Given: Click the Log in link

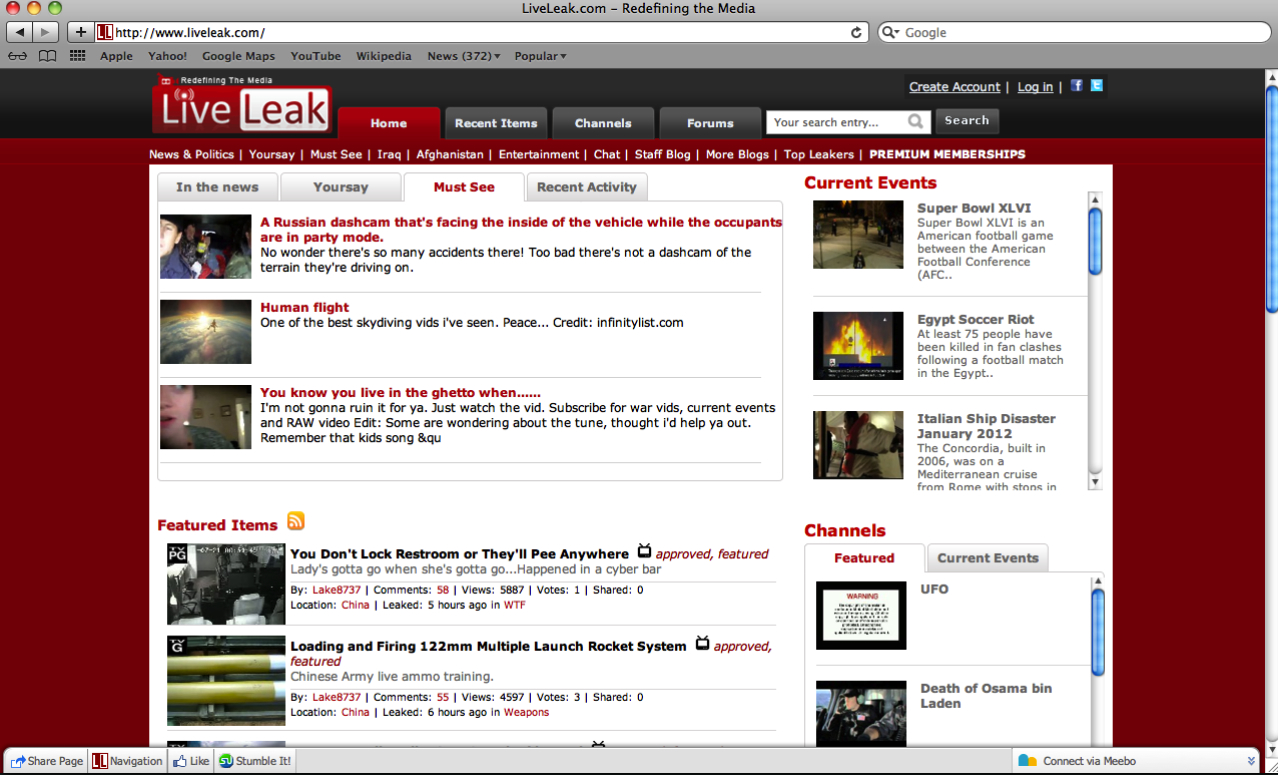Looking at the screenshot, I should [1035, 87].
